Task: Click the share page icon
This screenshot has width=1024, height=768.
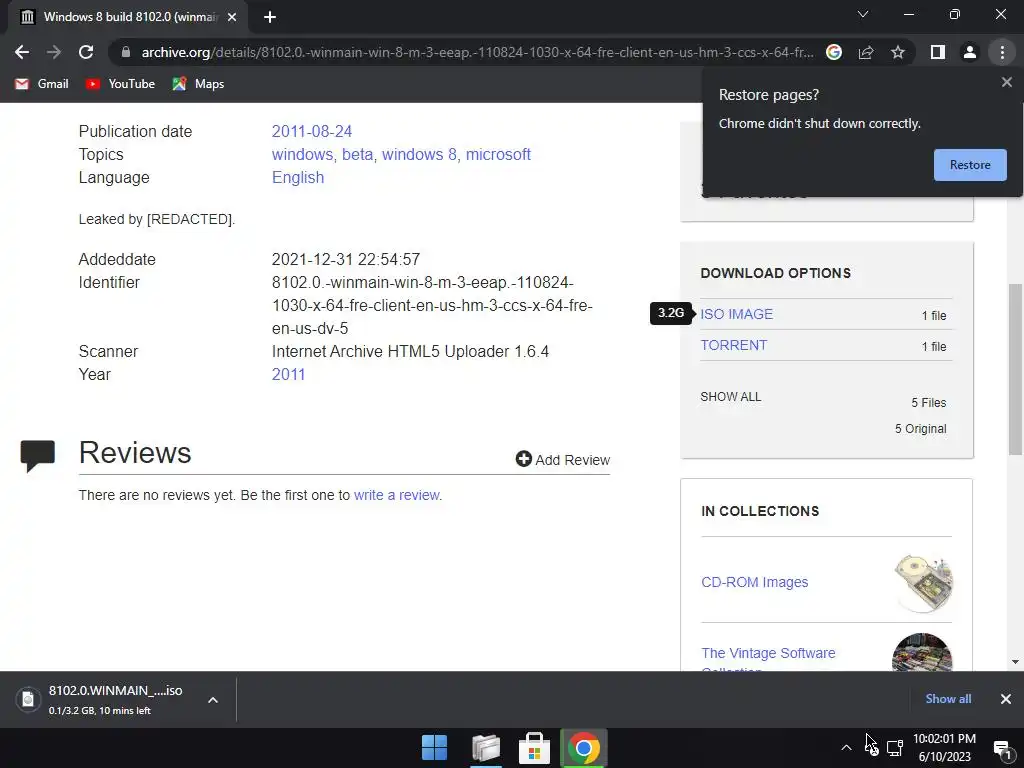Action: tap(866, 52)
